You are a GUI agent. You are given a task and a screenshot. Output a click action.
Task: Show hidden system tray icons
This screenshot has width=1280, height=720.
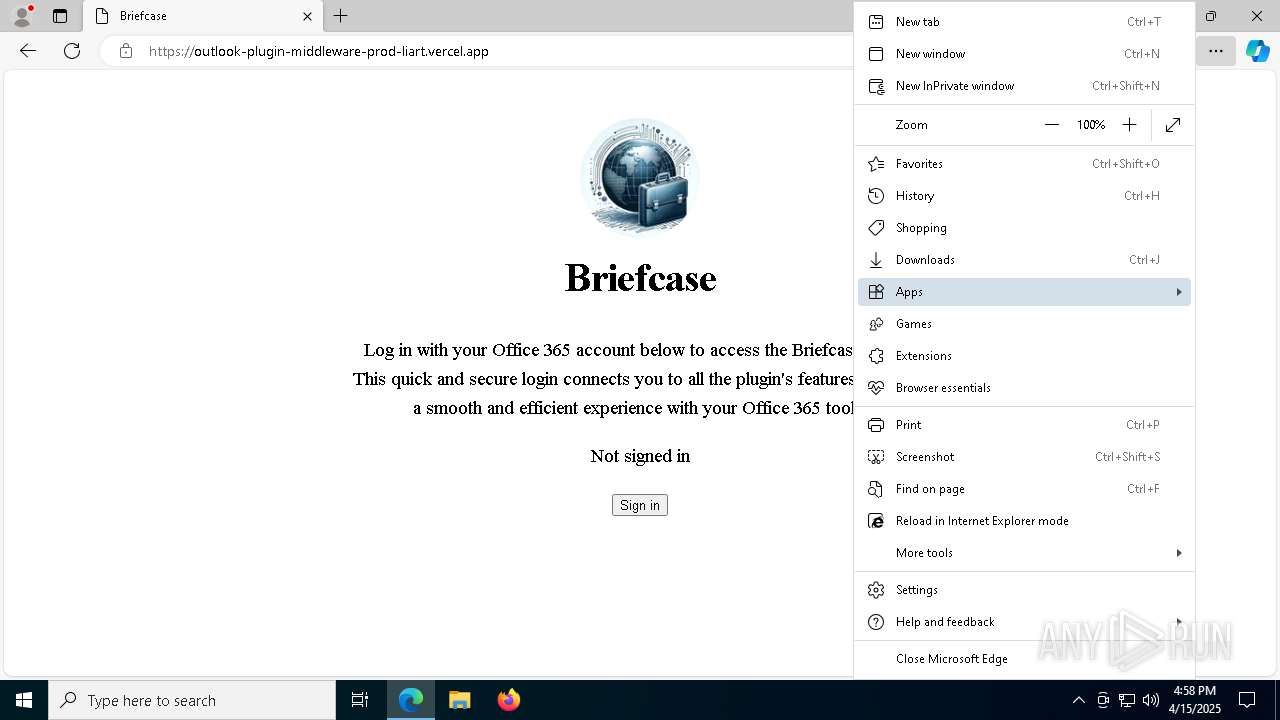[x=1078, y=700]
